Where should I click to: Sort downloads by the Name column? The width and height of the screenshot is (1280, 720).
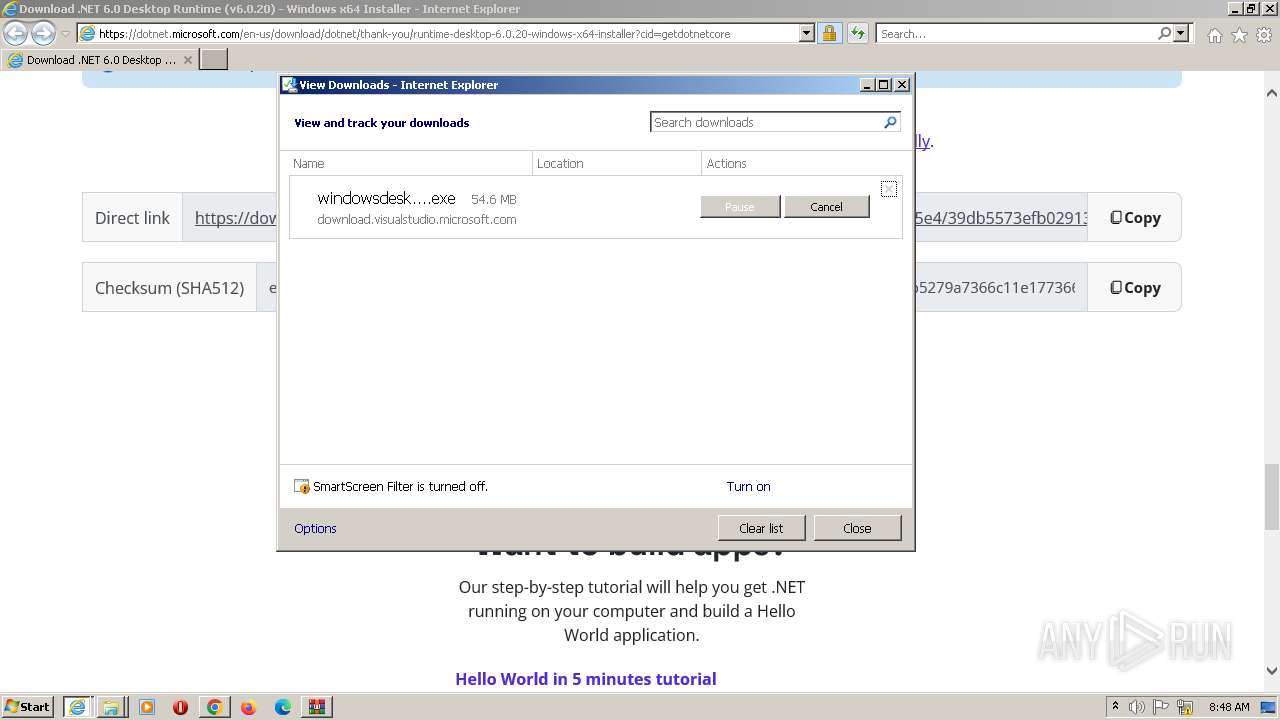pos(410,163)
